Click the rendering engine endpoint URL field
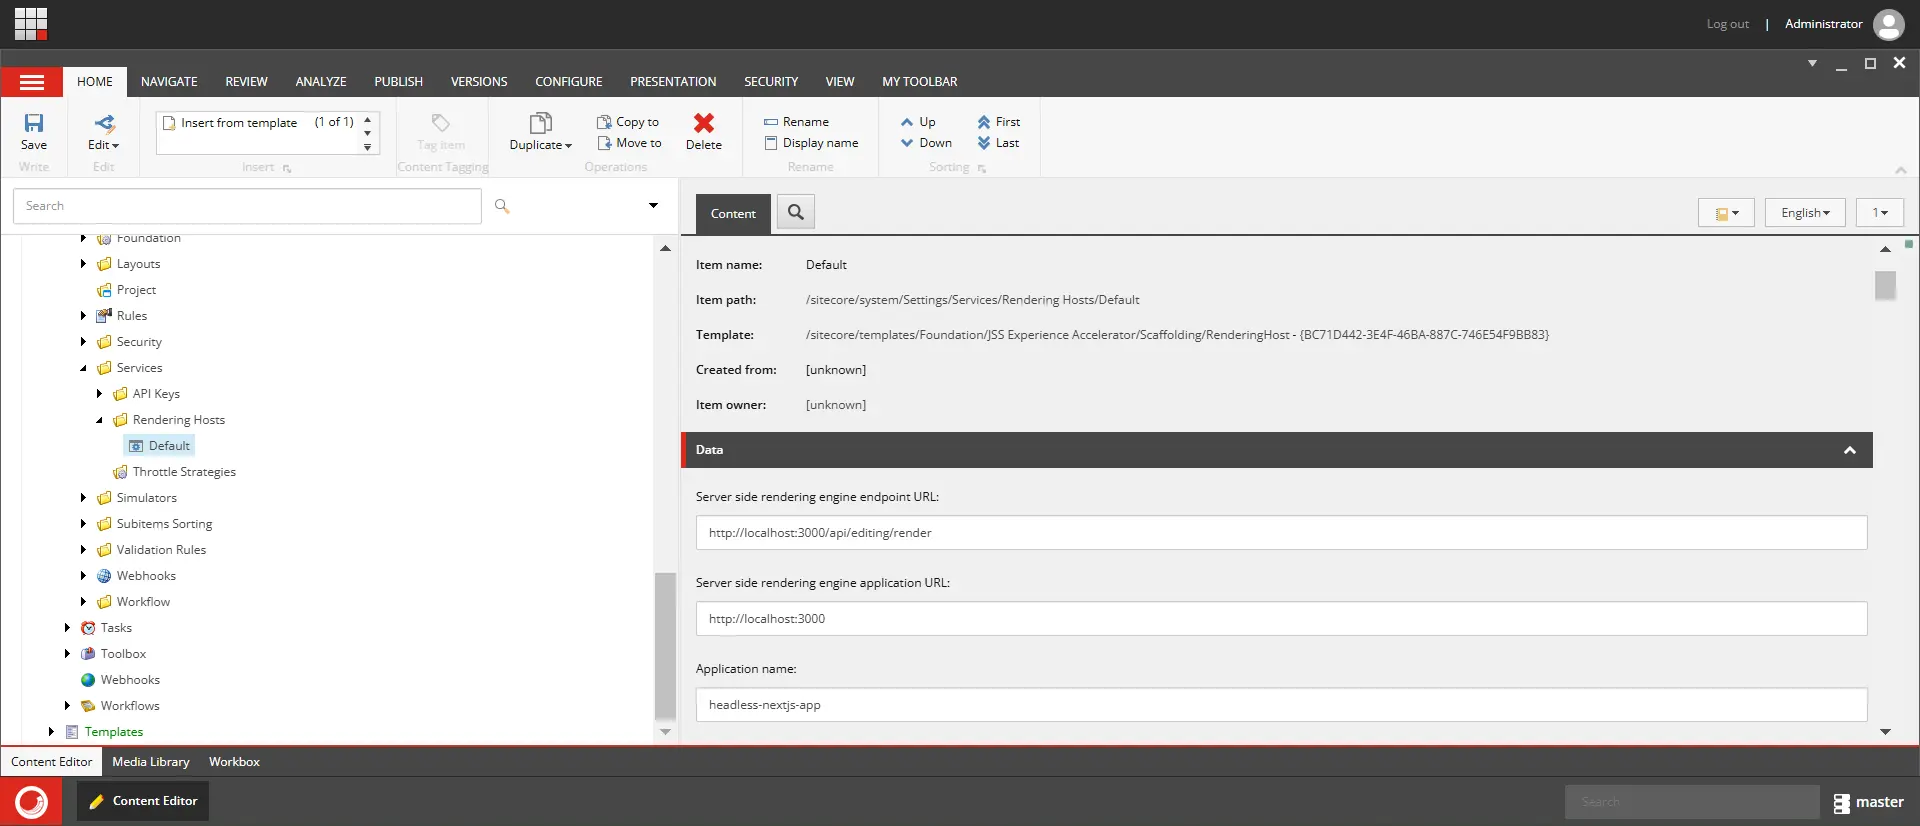Image resolution: width=1920 pixels, height=826 pixels. (1281, 533)
